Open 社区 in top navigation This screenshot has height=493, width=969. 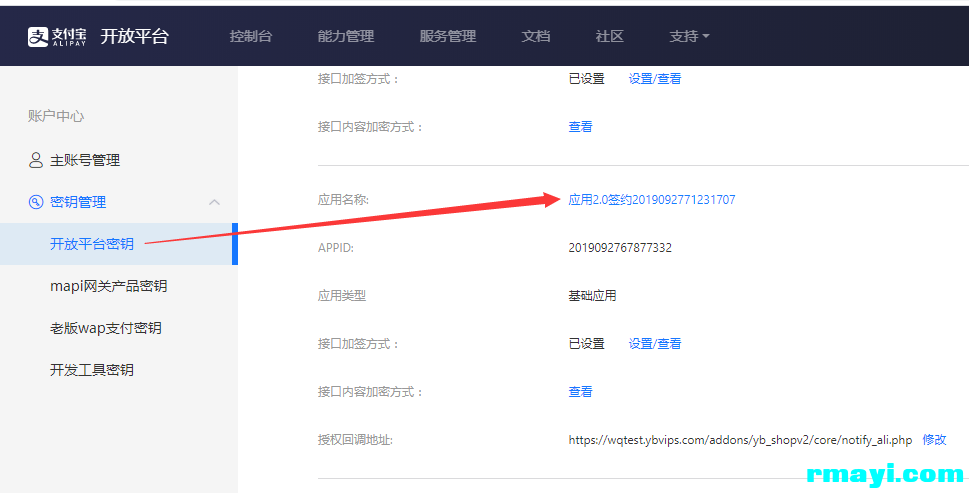[x=609, y=36]
